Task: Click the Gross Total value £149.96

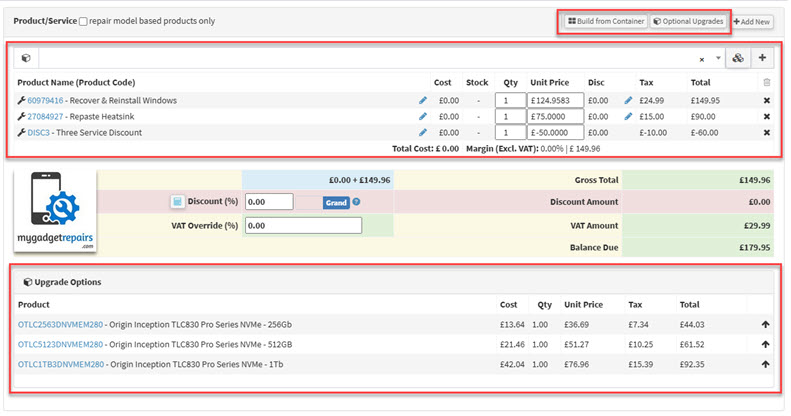Action: (755, 180)
